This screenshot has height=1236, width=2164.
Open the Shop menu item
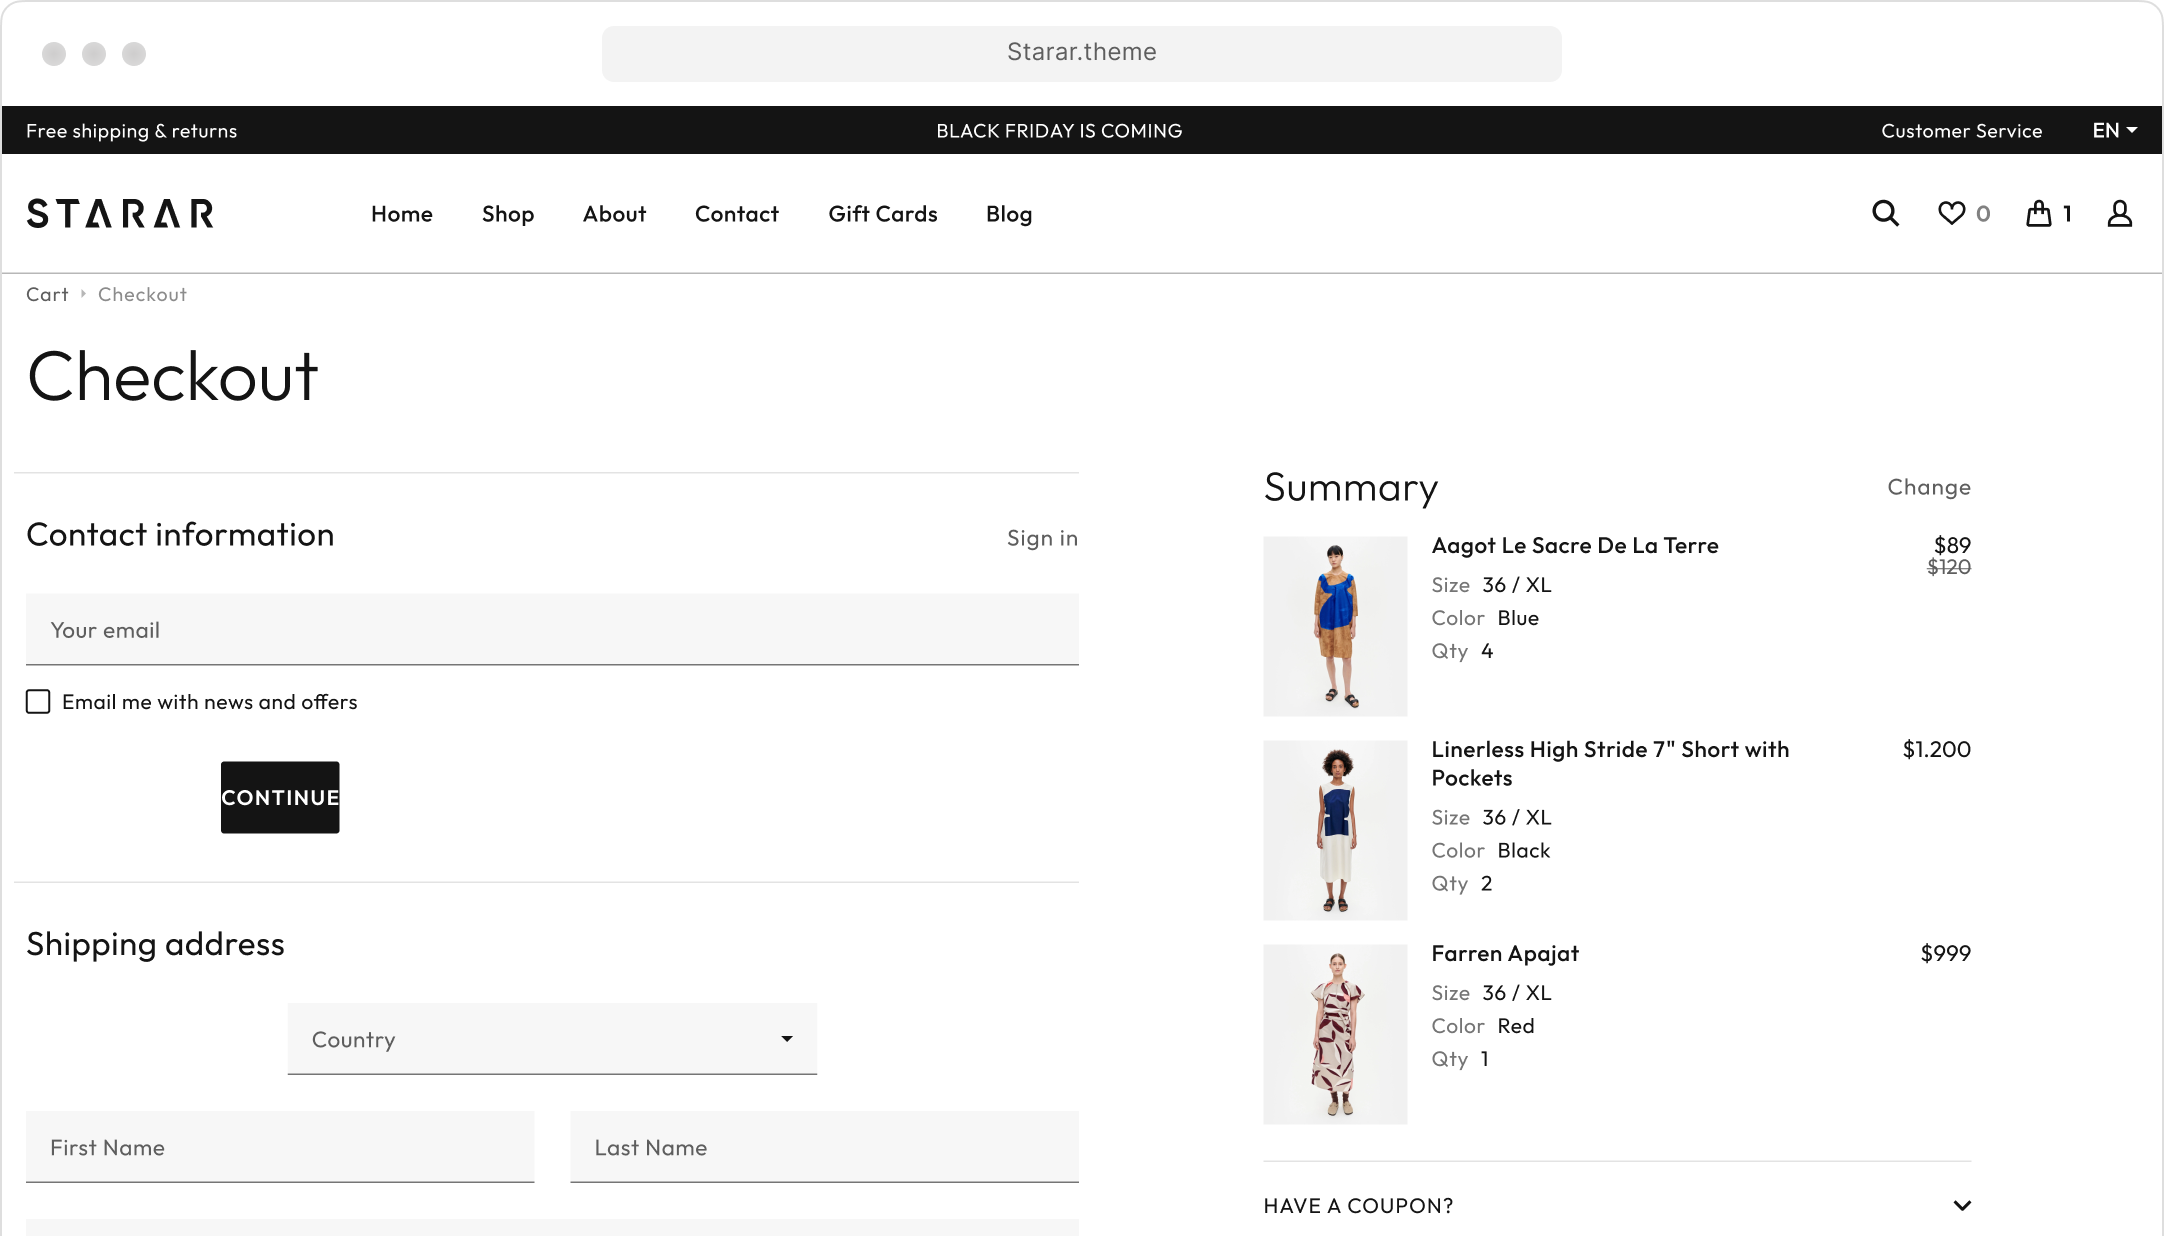pyautogui.click(x=507, y=214)
